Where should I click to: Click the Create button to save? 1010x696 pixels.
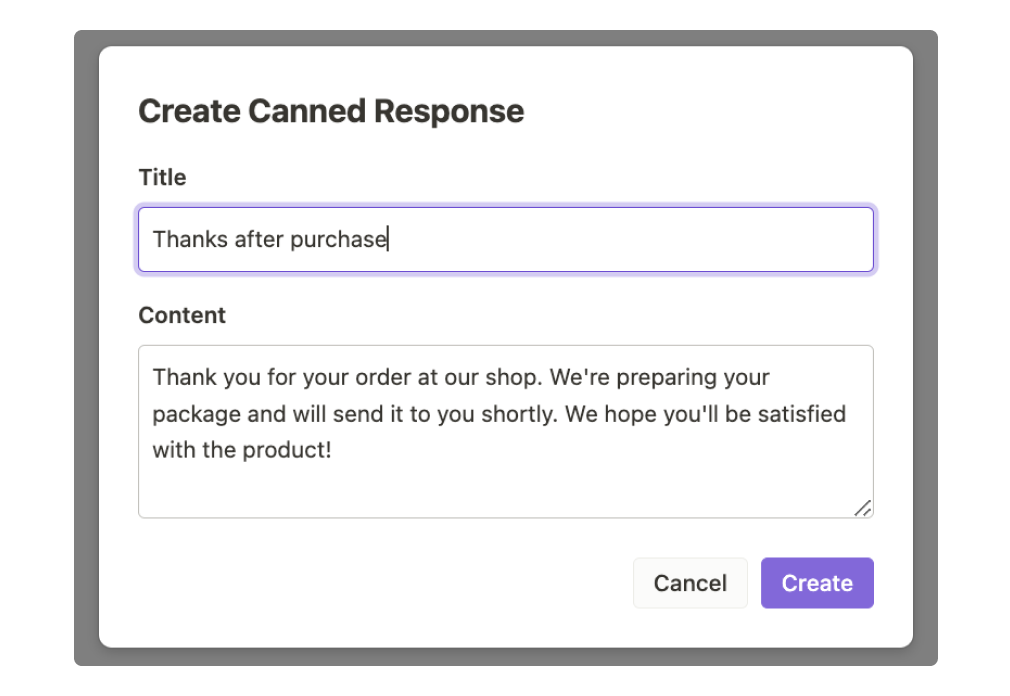[817, 583]
